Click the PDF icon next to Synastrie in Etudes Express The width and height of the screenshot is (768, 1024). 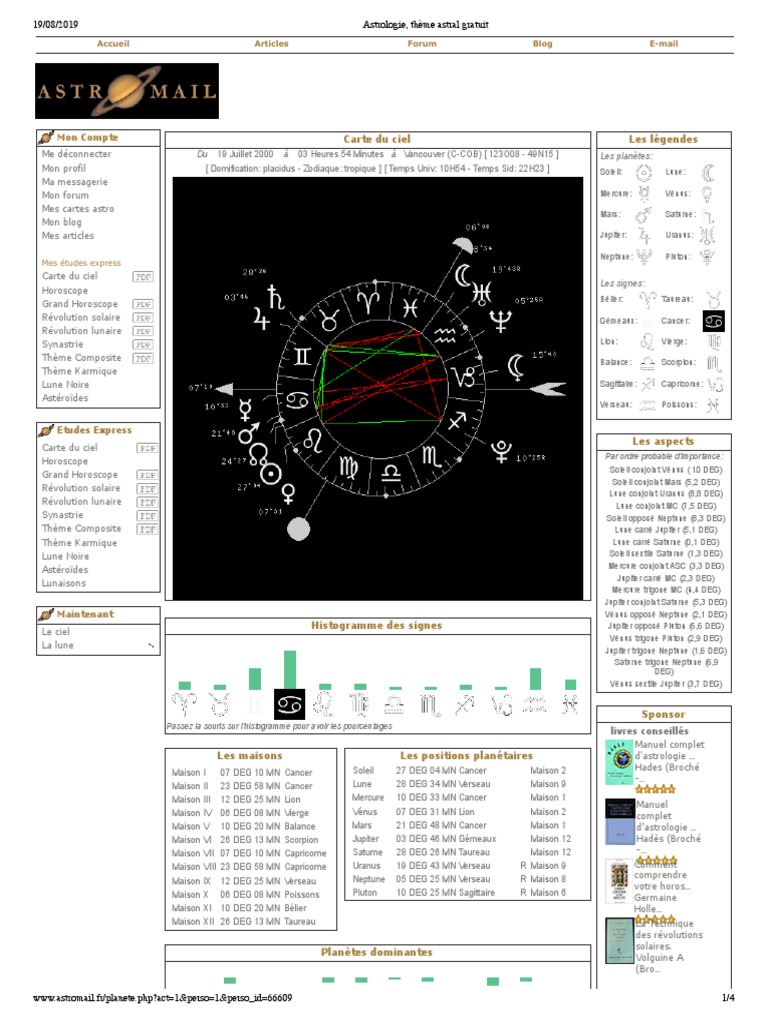coord(147,516)
